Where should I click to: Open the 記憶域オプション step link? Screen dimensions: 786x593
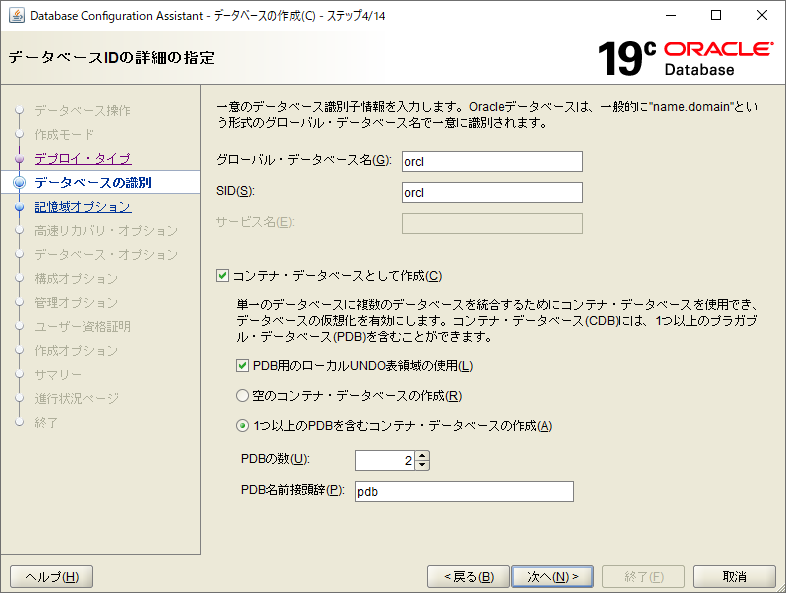(83, 207)
